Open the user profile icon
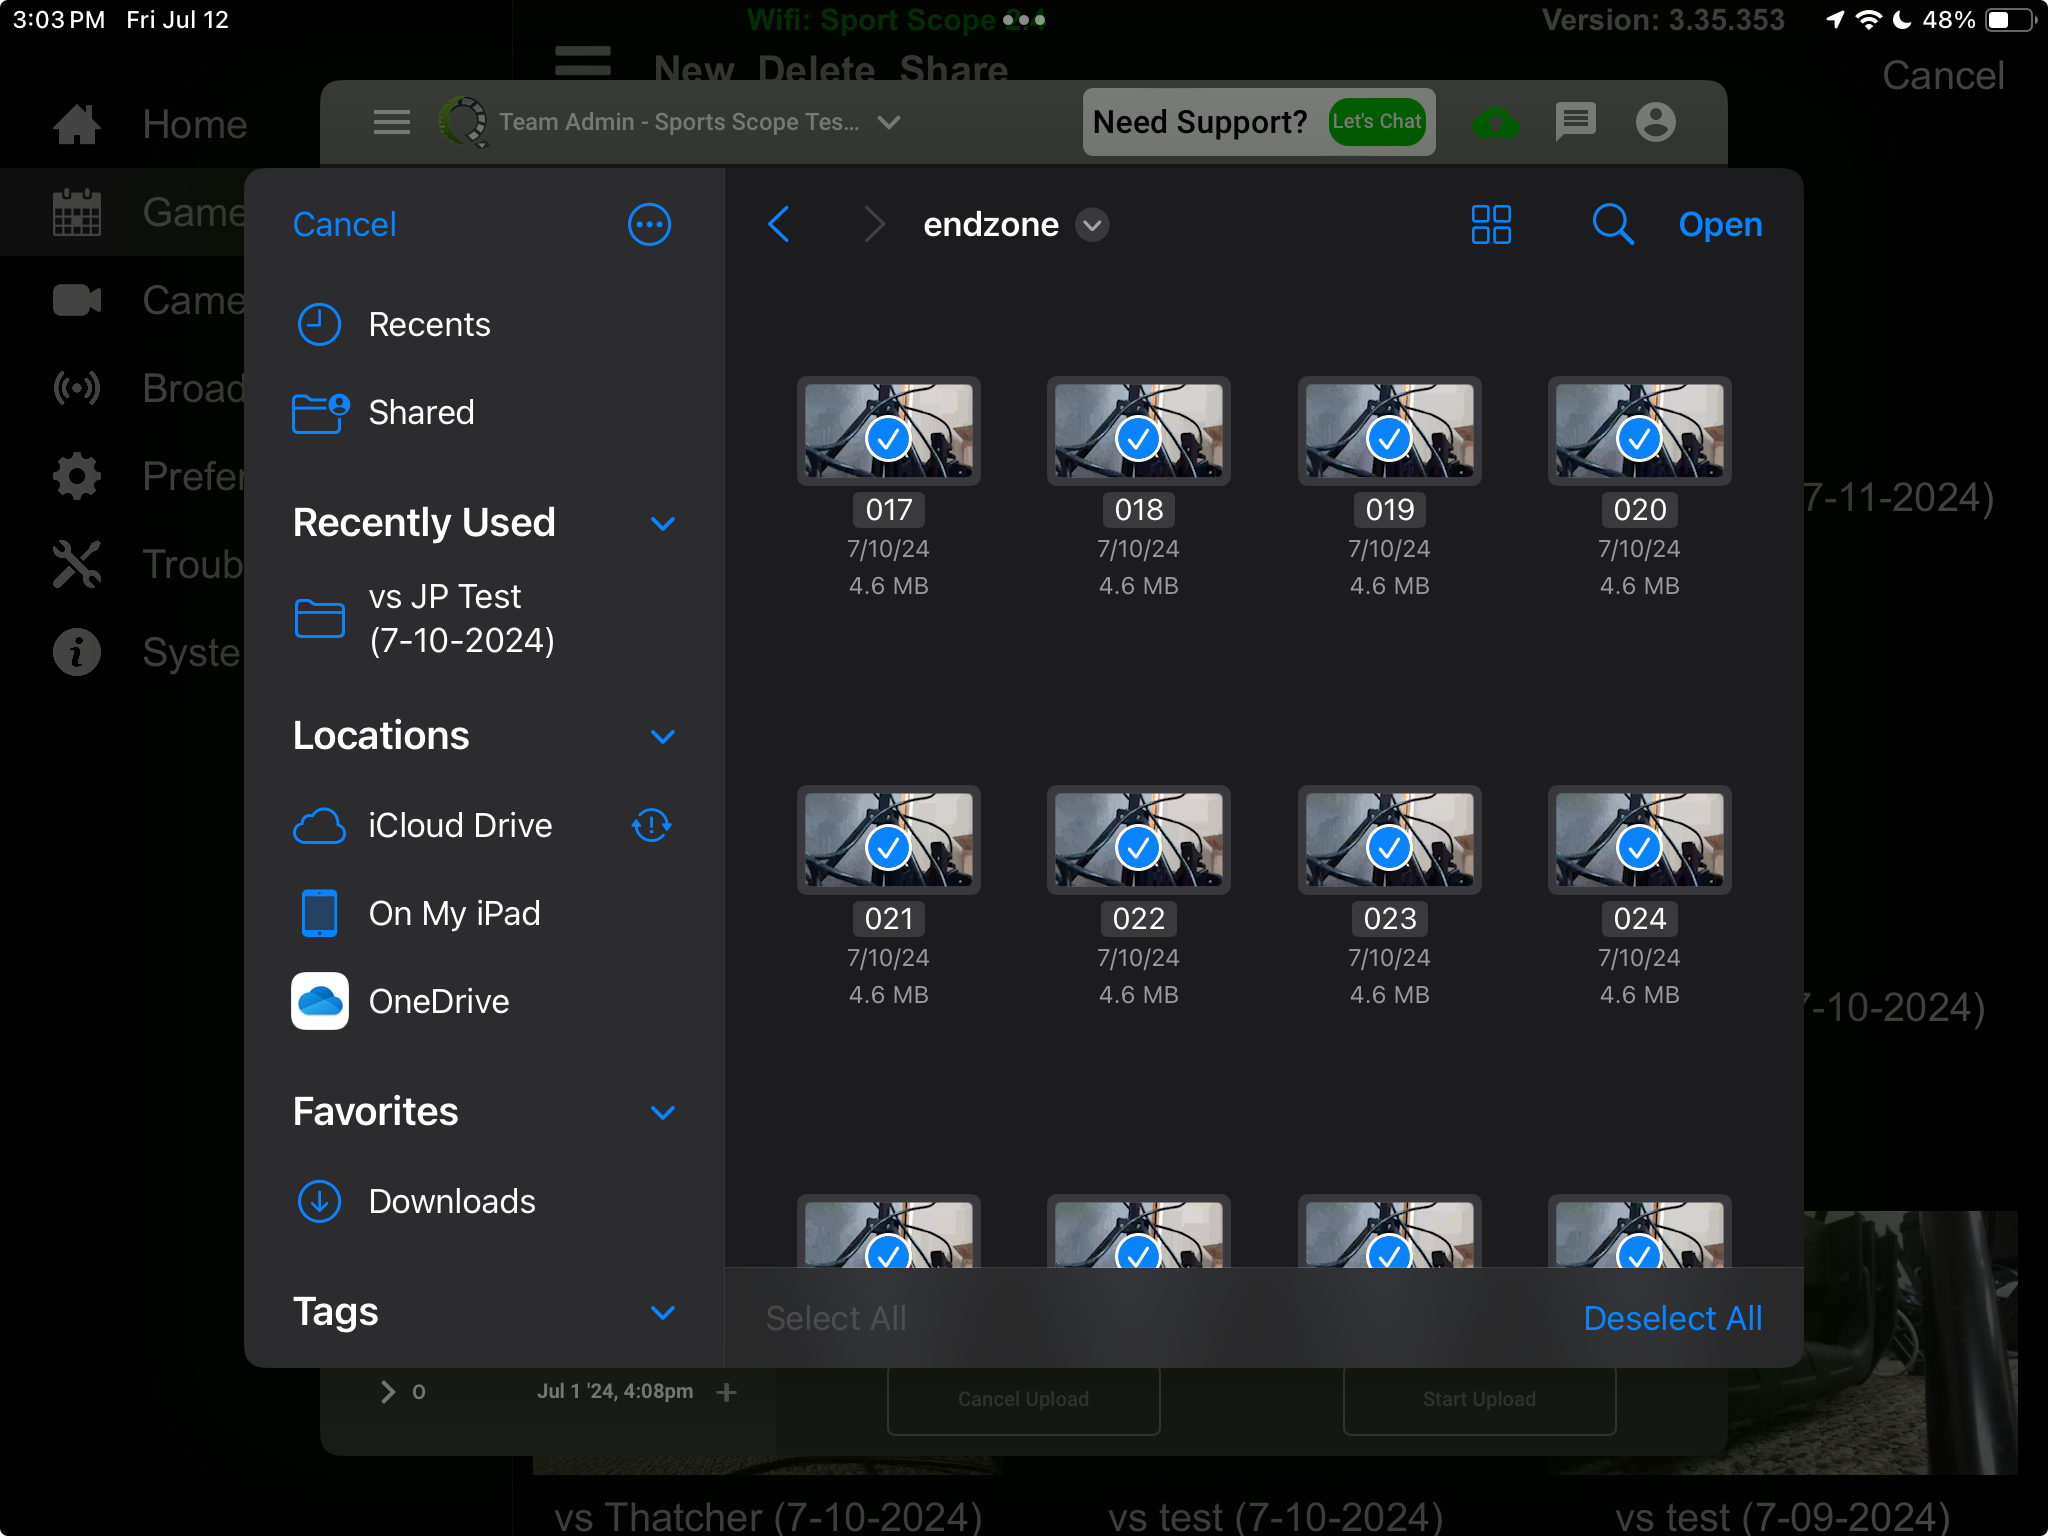Image resolution: width=2048 pixels, height=1536 pixels. pyautogui.click(x=1655, y=122)
